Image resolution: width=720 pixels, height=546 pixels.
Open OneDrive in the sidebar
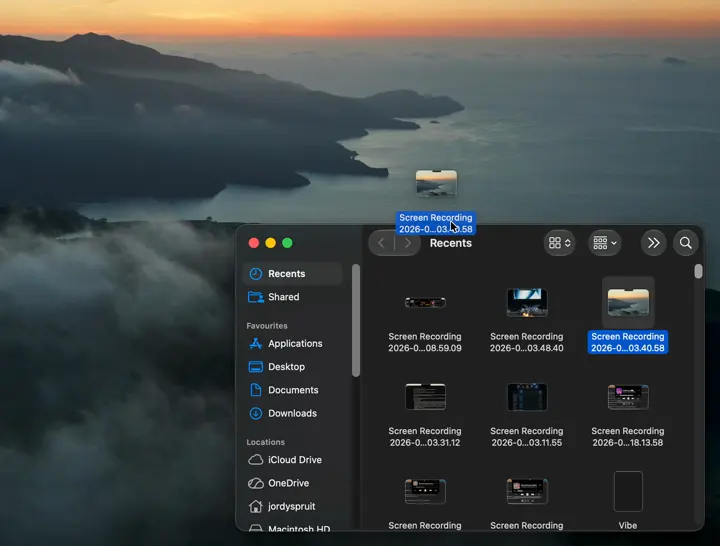coord(293,483)
